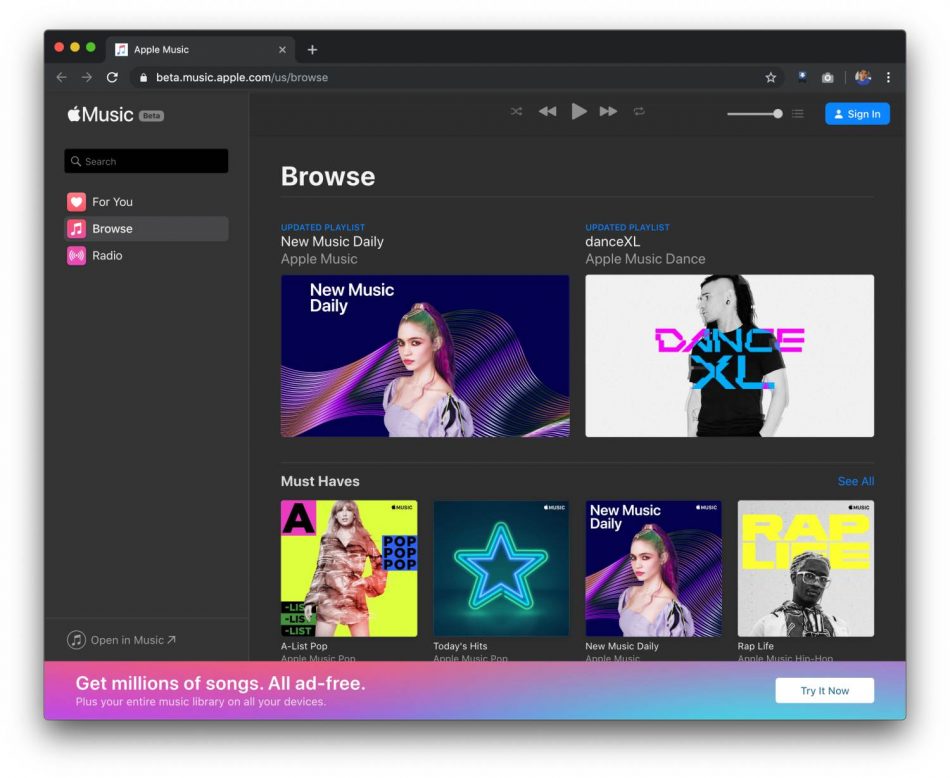This screenshot has width=950, height=778.
Task: Open the Chrome three-dot menu
Action: [x=888, y=78]
